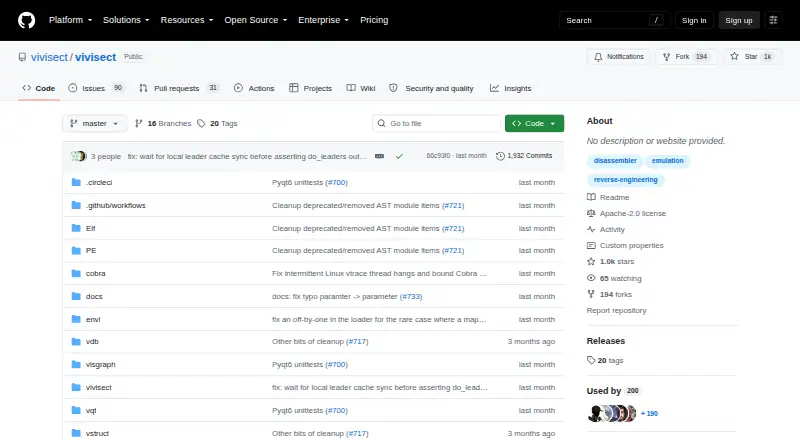Click the license scale icon
Screen dimensions: 800x440
(591, 213)
